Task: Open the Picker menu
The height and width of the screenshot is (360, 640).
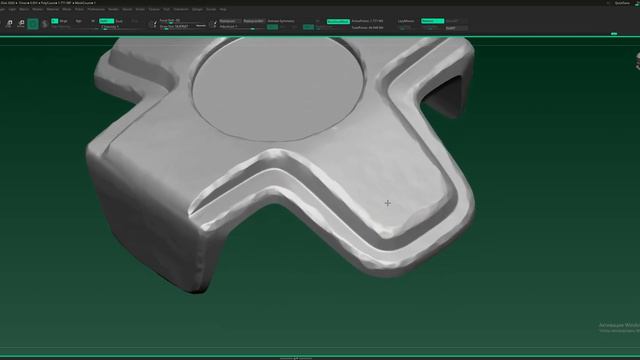Action: (x=79, y=9)
